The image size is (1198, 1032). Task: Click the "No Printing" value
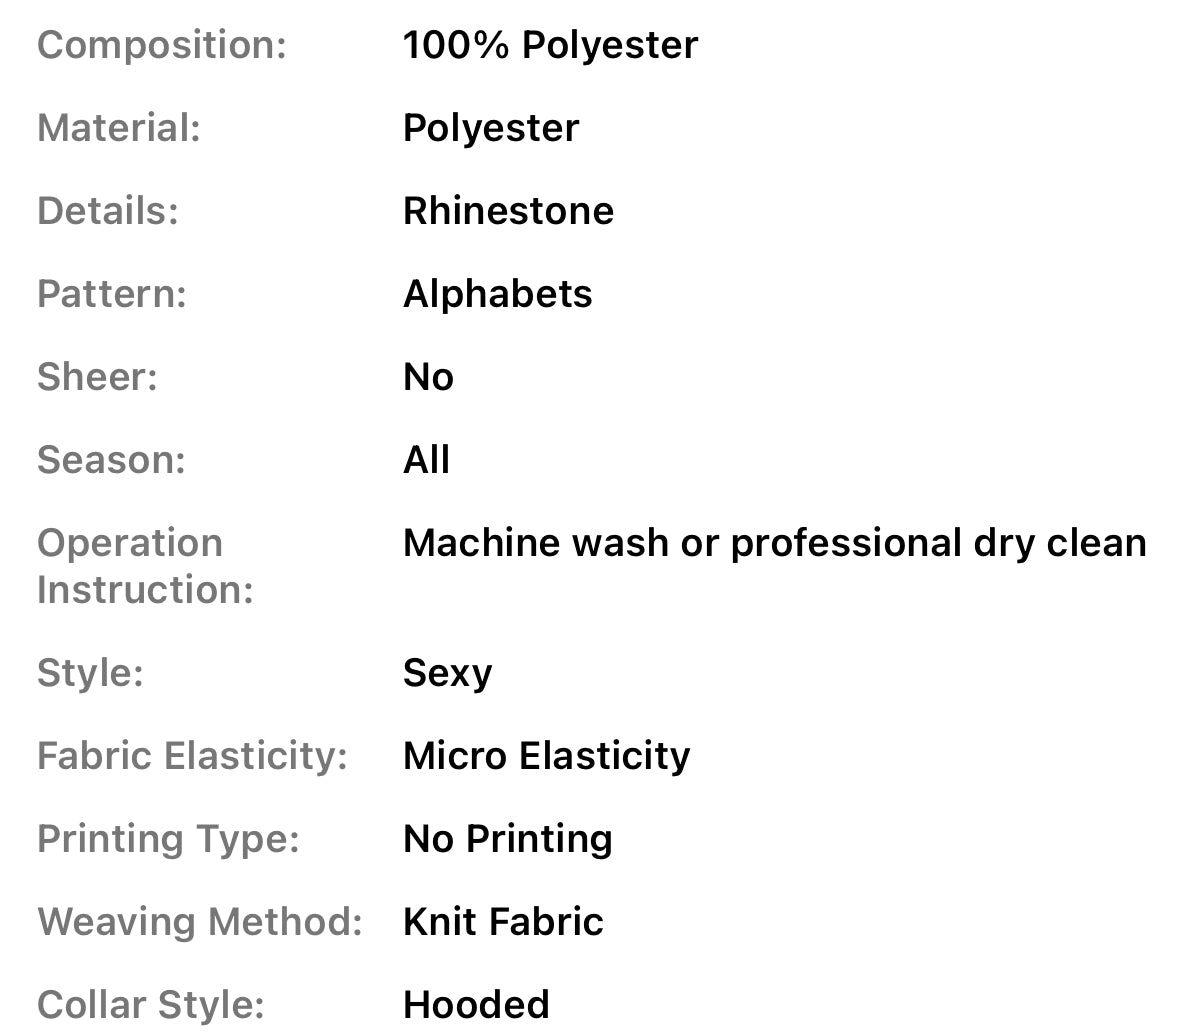pyautogui.click(x=507, y=839)
